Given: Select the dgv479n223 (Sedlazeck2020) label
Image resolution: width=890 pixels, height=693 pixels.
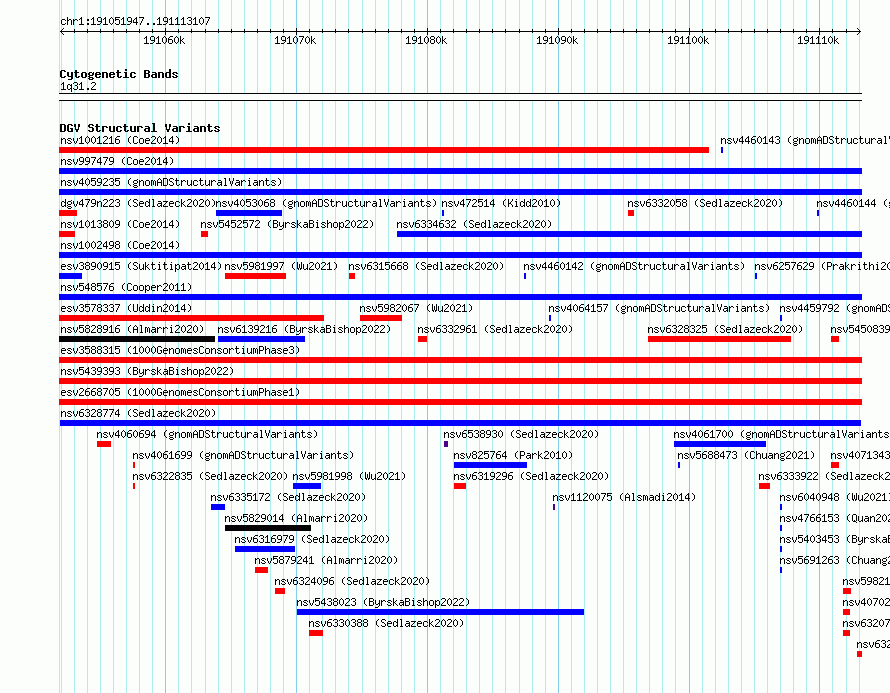Looking at the screenshot, I should point(138,203).
